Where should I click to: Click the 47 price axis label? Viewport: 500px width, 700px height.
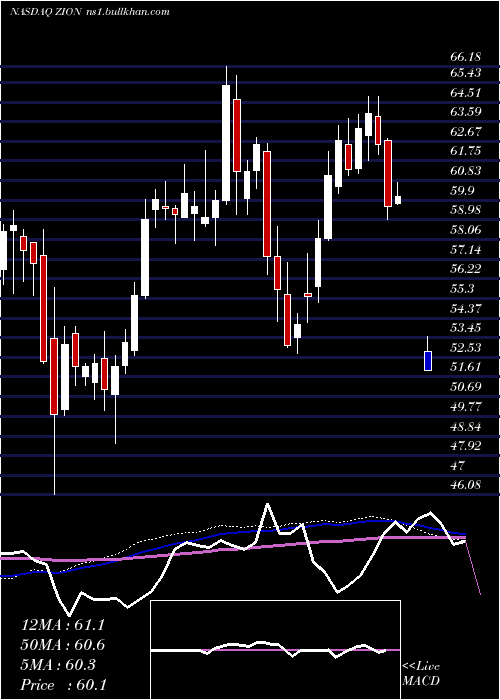click(458, 465)
